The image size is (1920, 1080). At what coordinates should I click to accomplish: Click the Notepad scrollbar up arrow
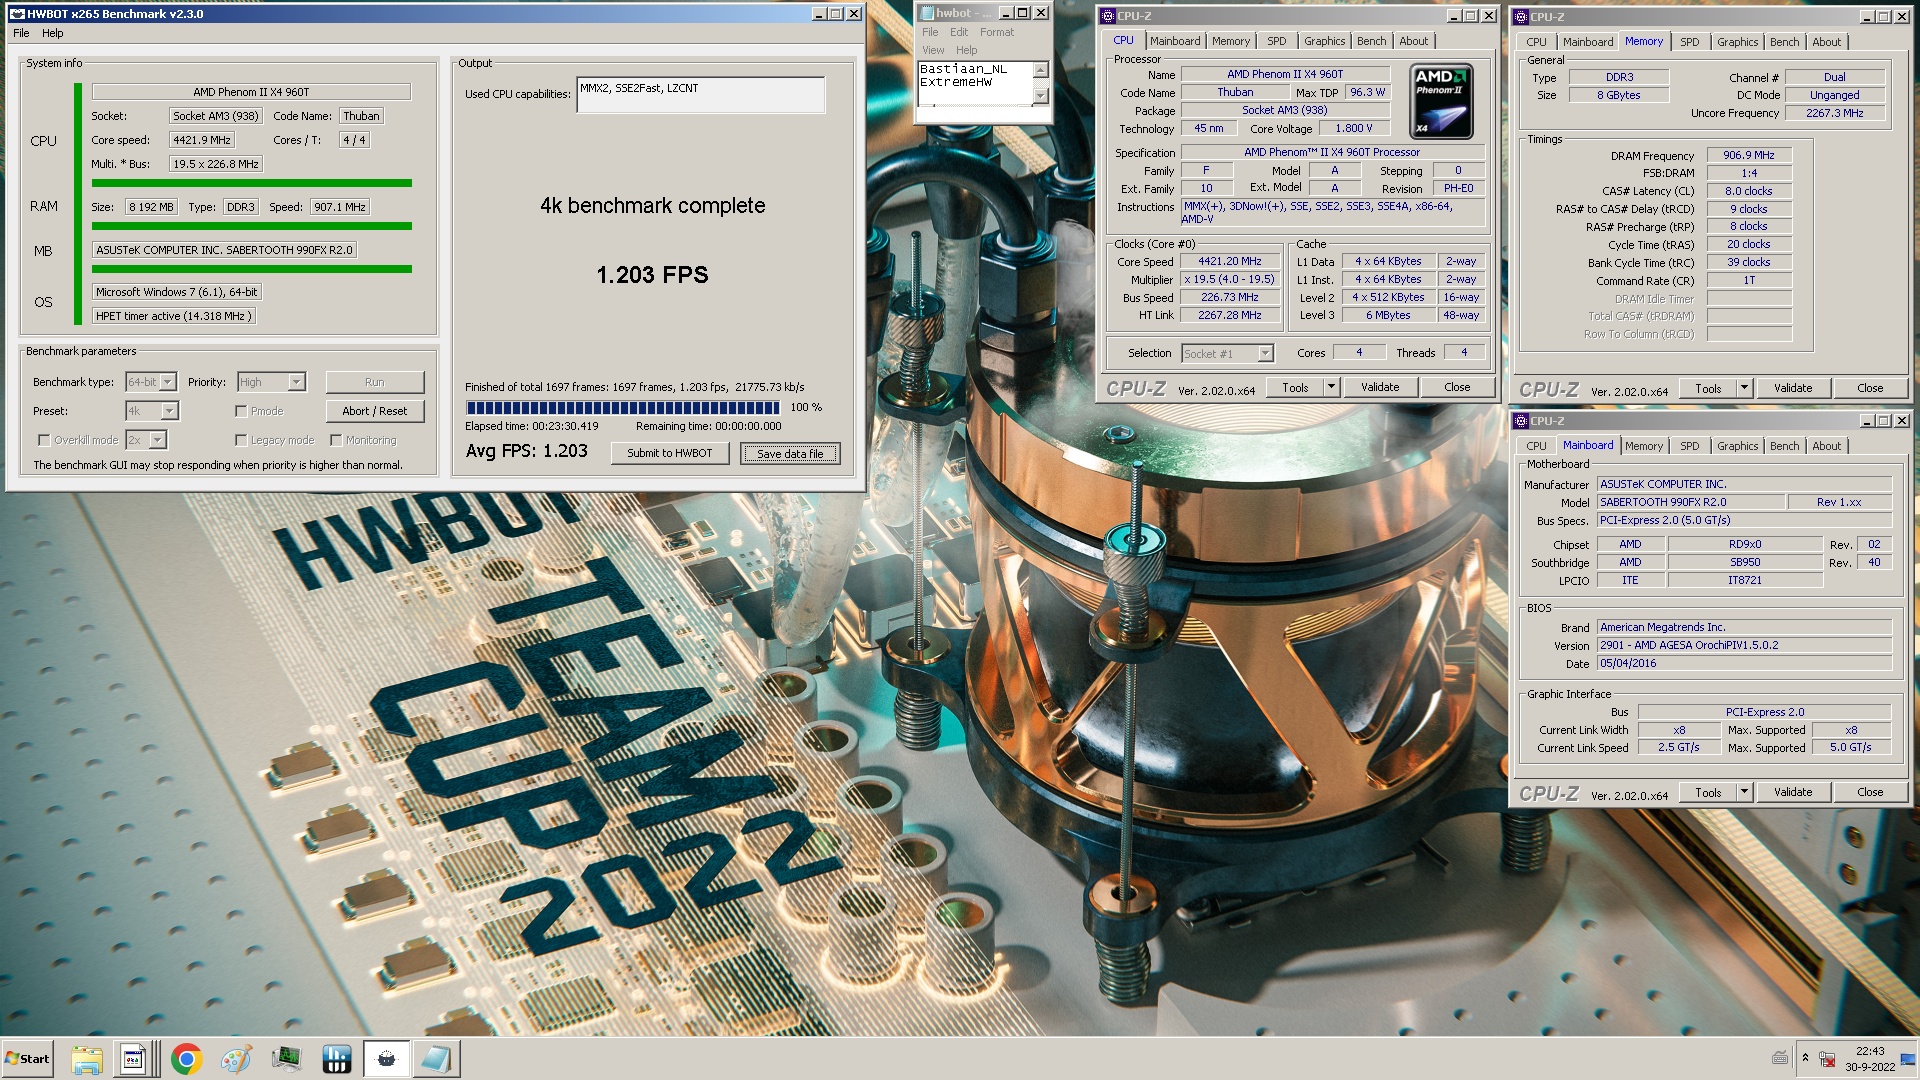pyautogui.click(x=1040, y=69)
